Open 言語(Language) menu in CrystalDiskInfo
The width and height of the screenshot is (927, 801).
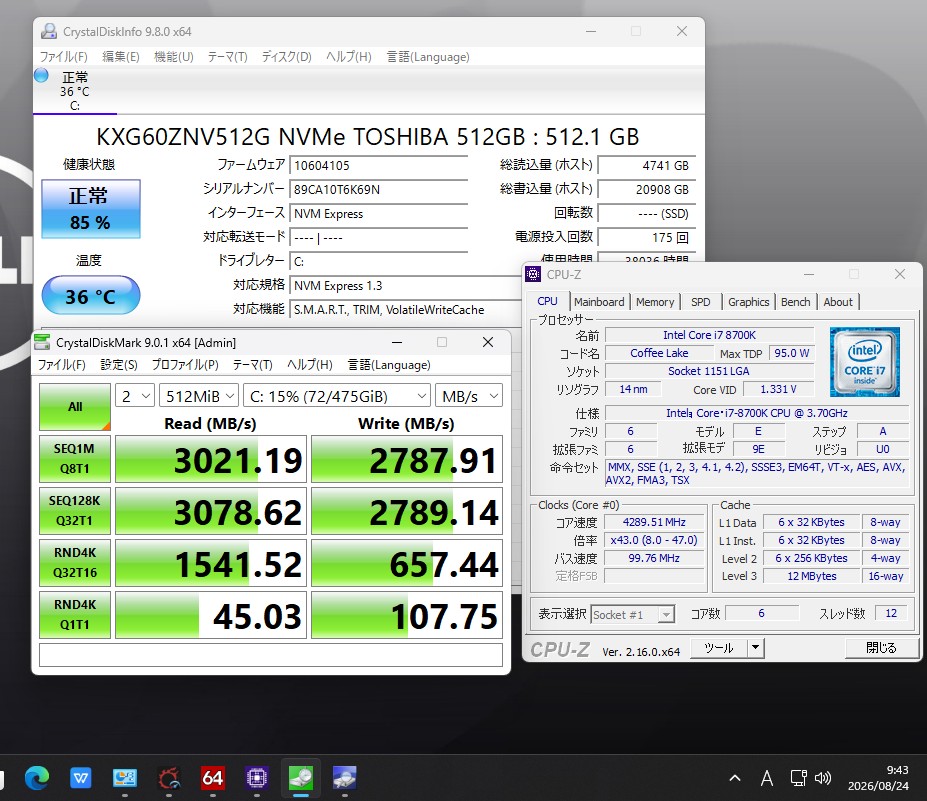point(427,57)
